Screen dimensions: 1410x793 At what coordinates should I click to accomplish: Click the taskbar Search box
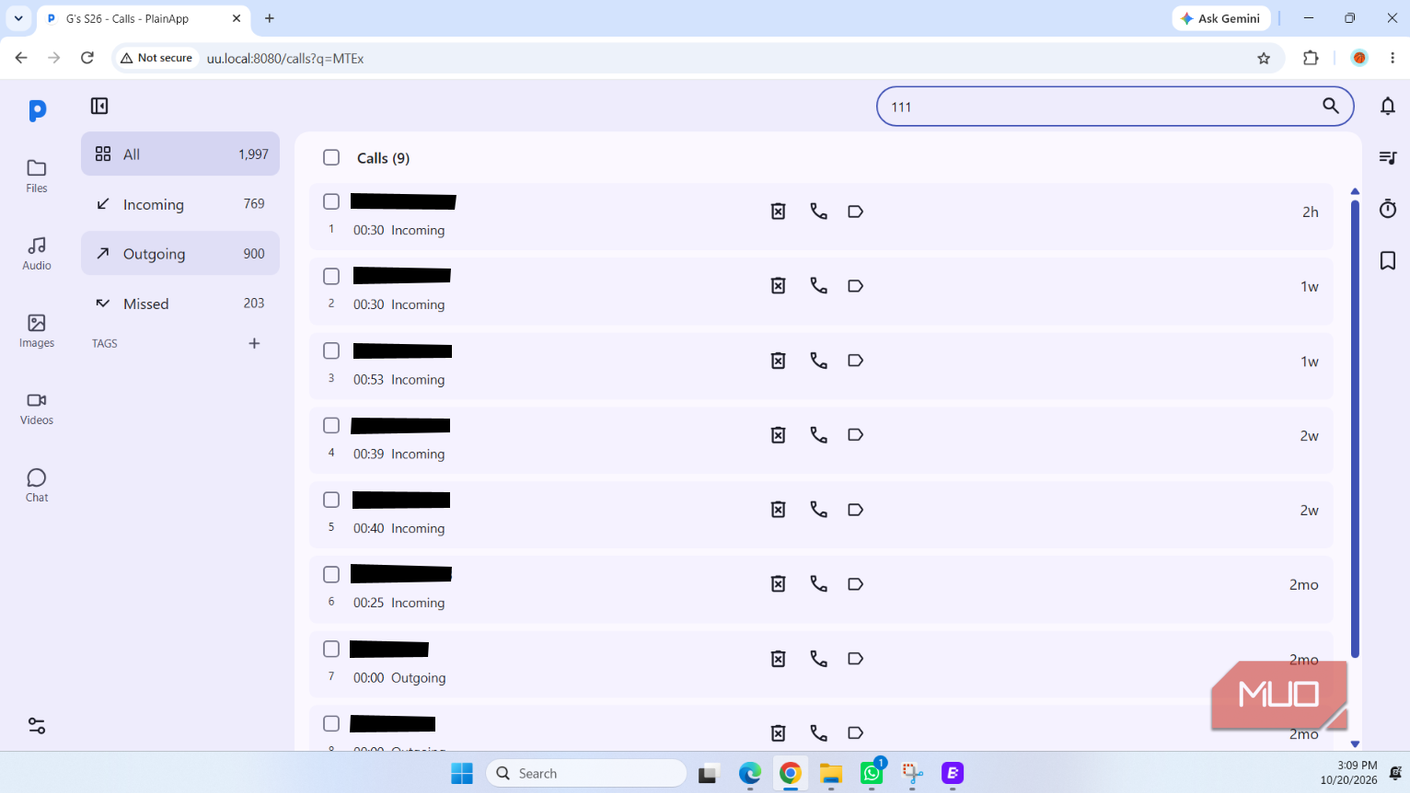click(587, 773)
